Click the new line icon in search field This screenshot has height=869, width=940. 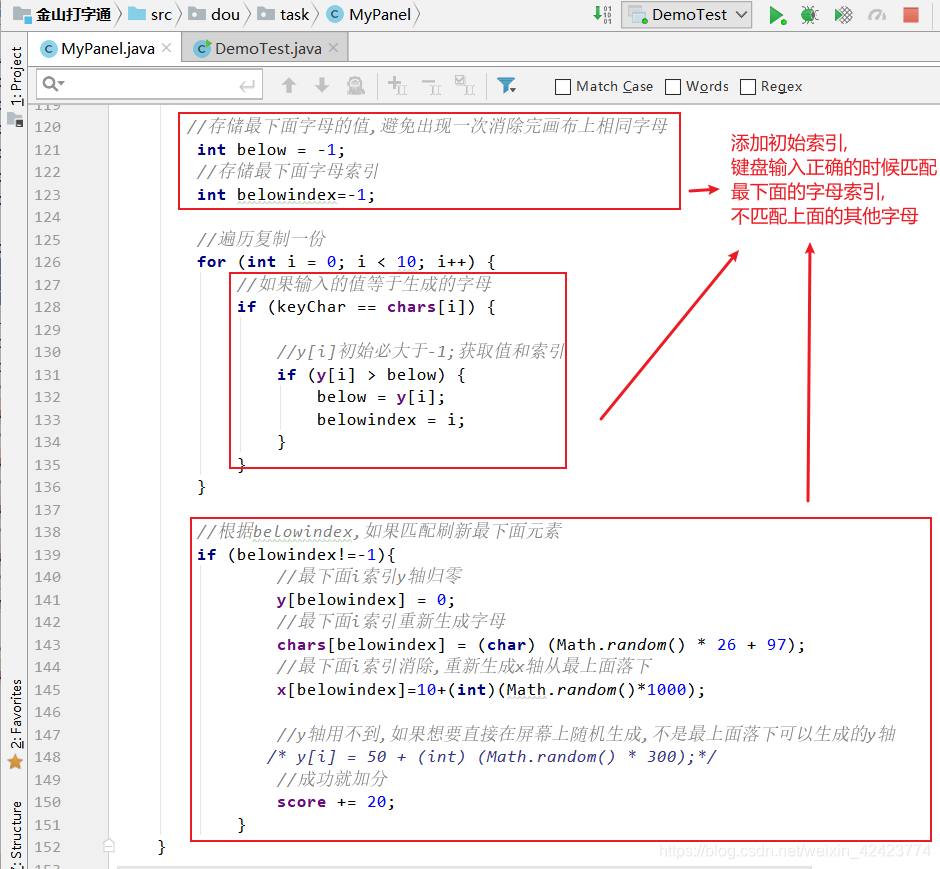247,86
